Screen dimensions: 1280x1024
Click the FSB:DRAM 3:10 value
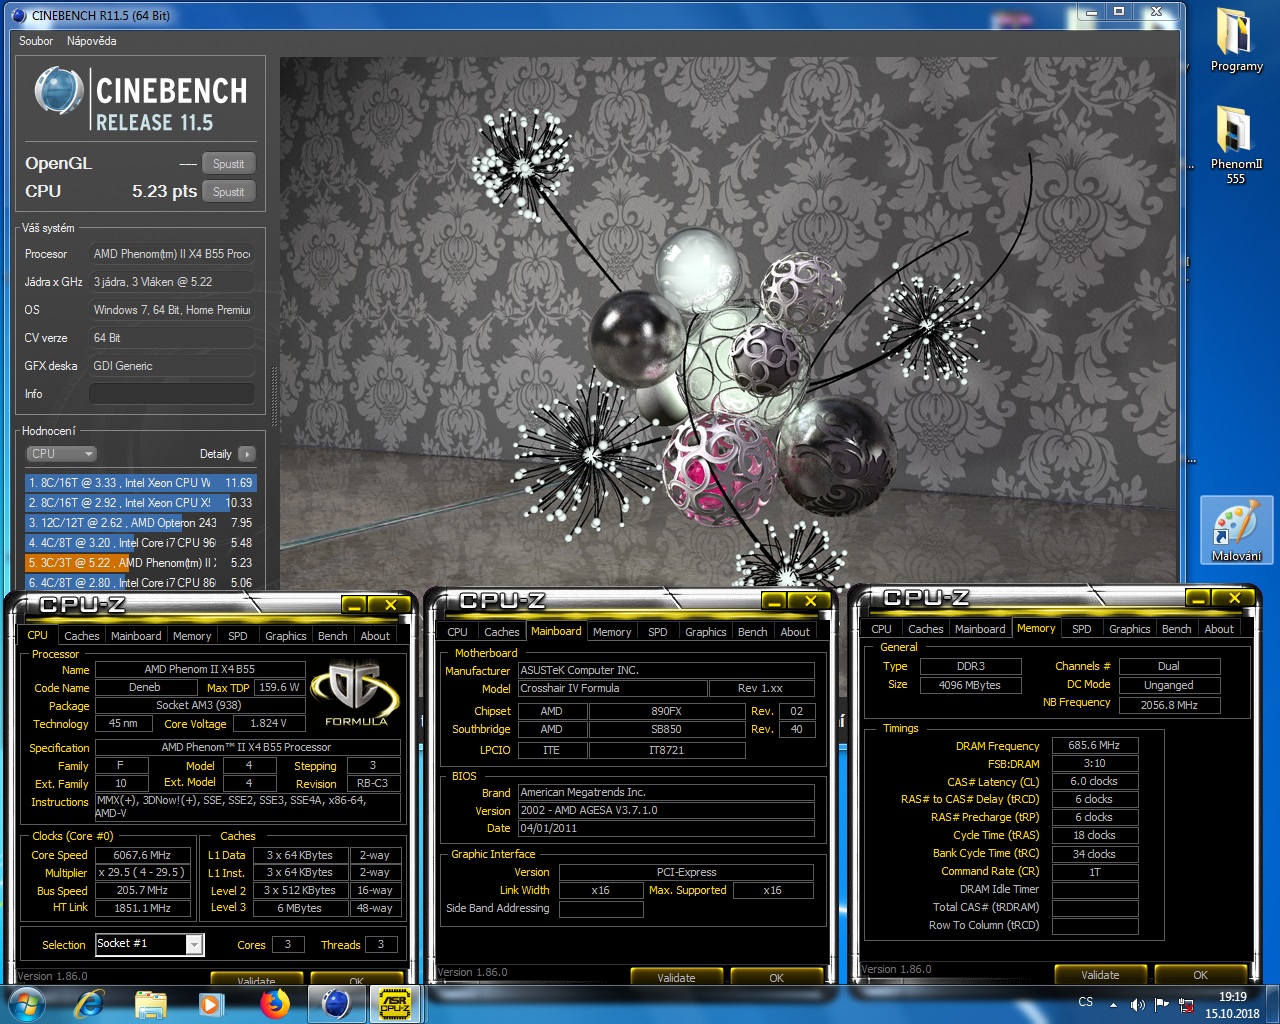[x=1095, y=763]
